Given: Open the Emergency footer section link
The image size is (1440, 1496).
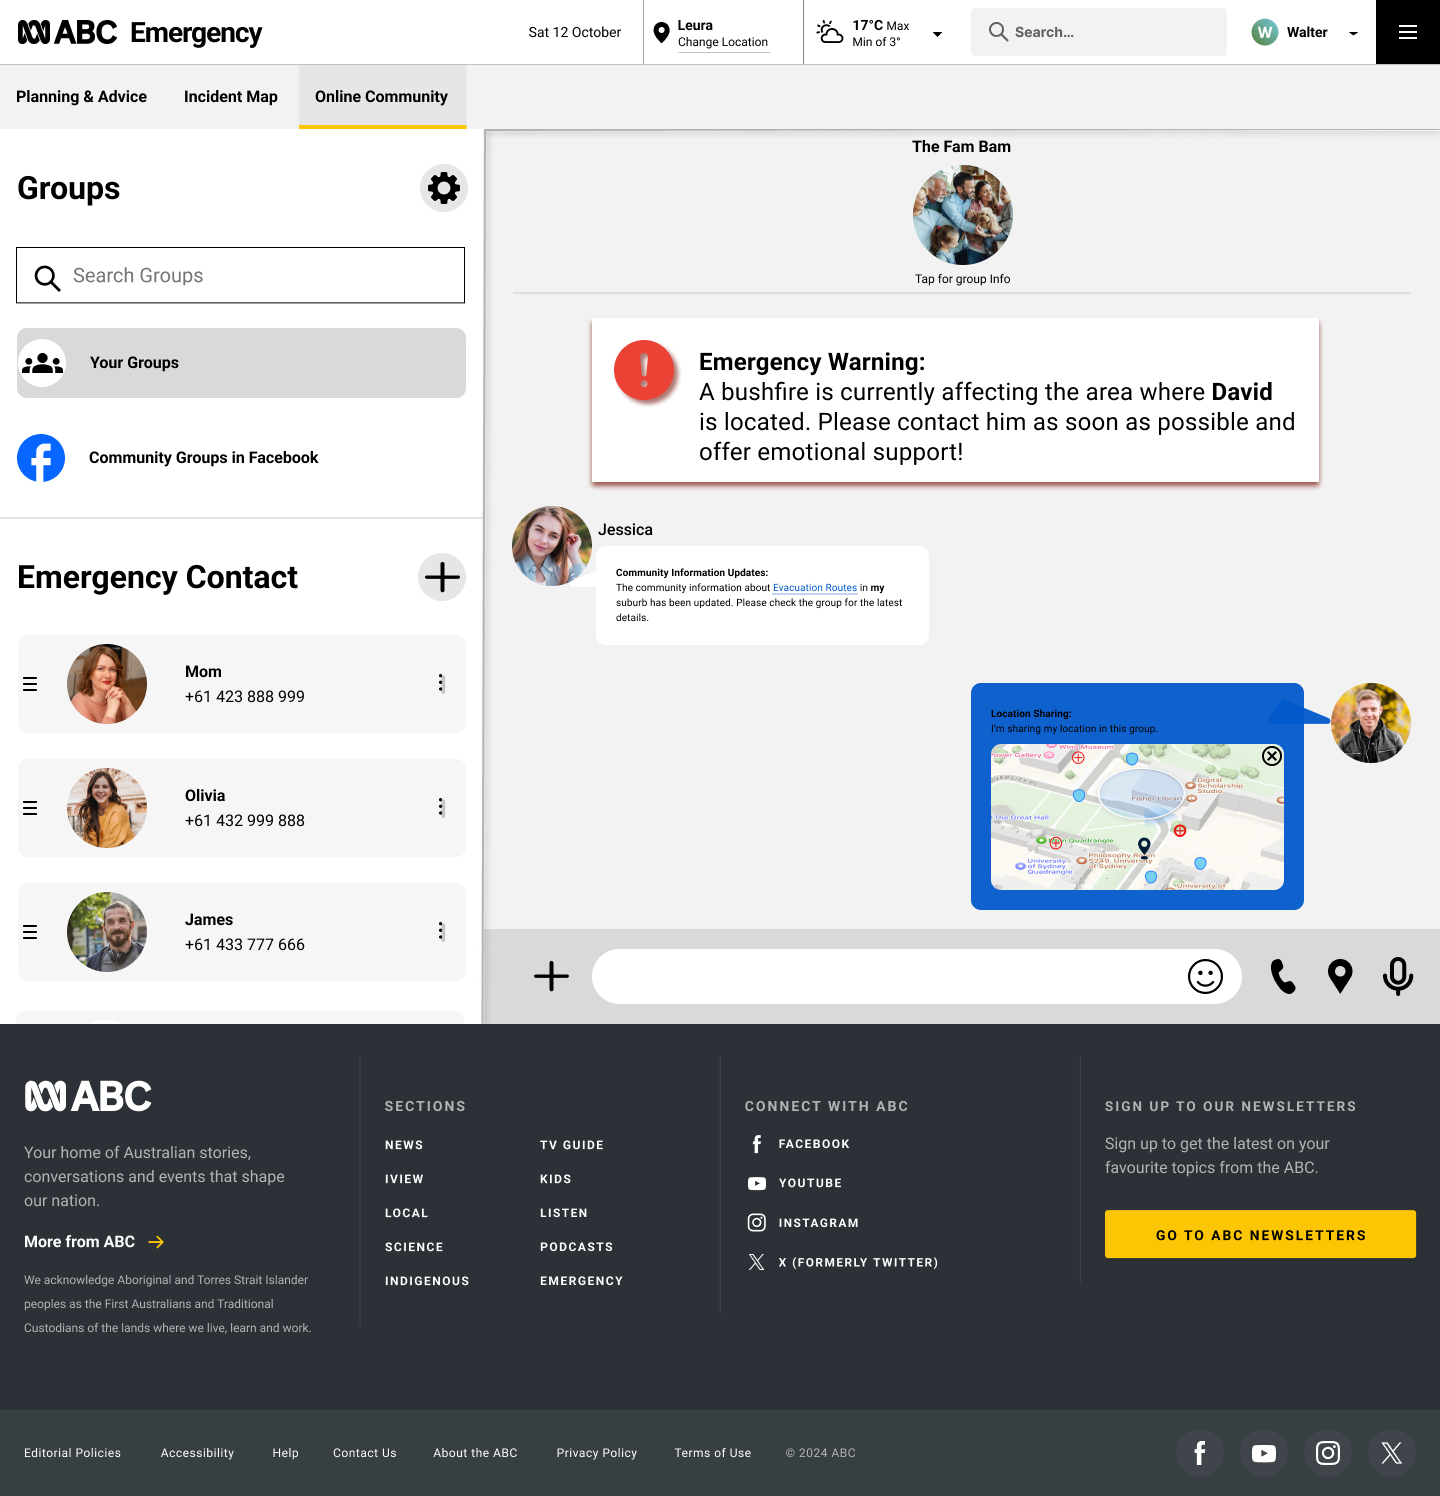Looking at the screenshot, I should click(x=581, y=1281).
